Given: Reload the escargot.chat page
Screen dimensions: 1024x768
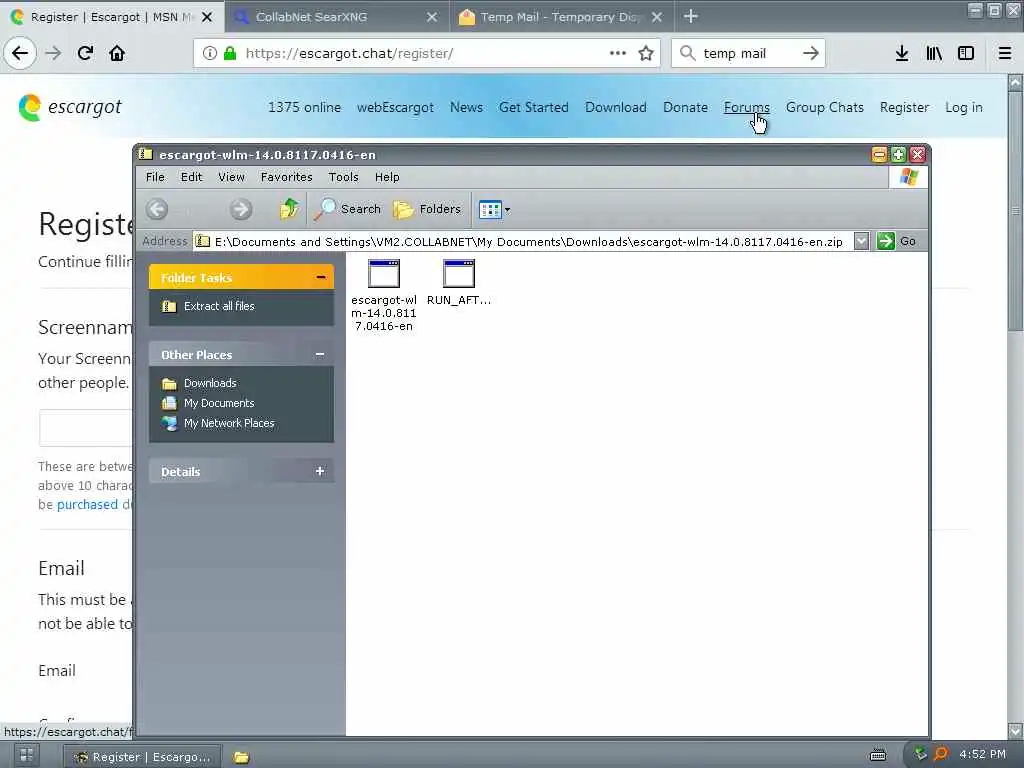Looking at the screenshot, I should pyautogui.click(x=85, y=53).
